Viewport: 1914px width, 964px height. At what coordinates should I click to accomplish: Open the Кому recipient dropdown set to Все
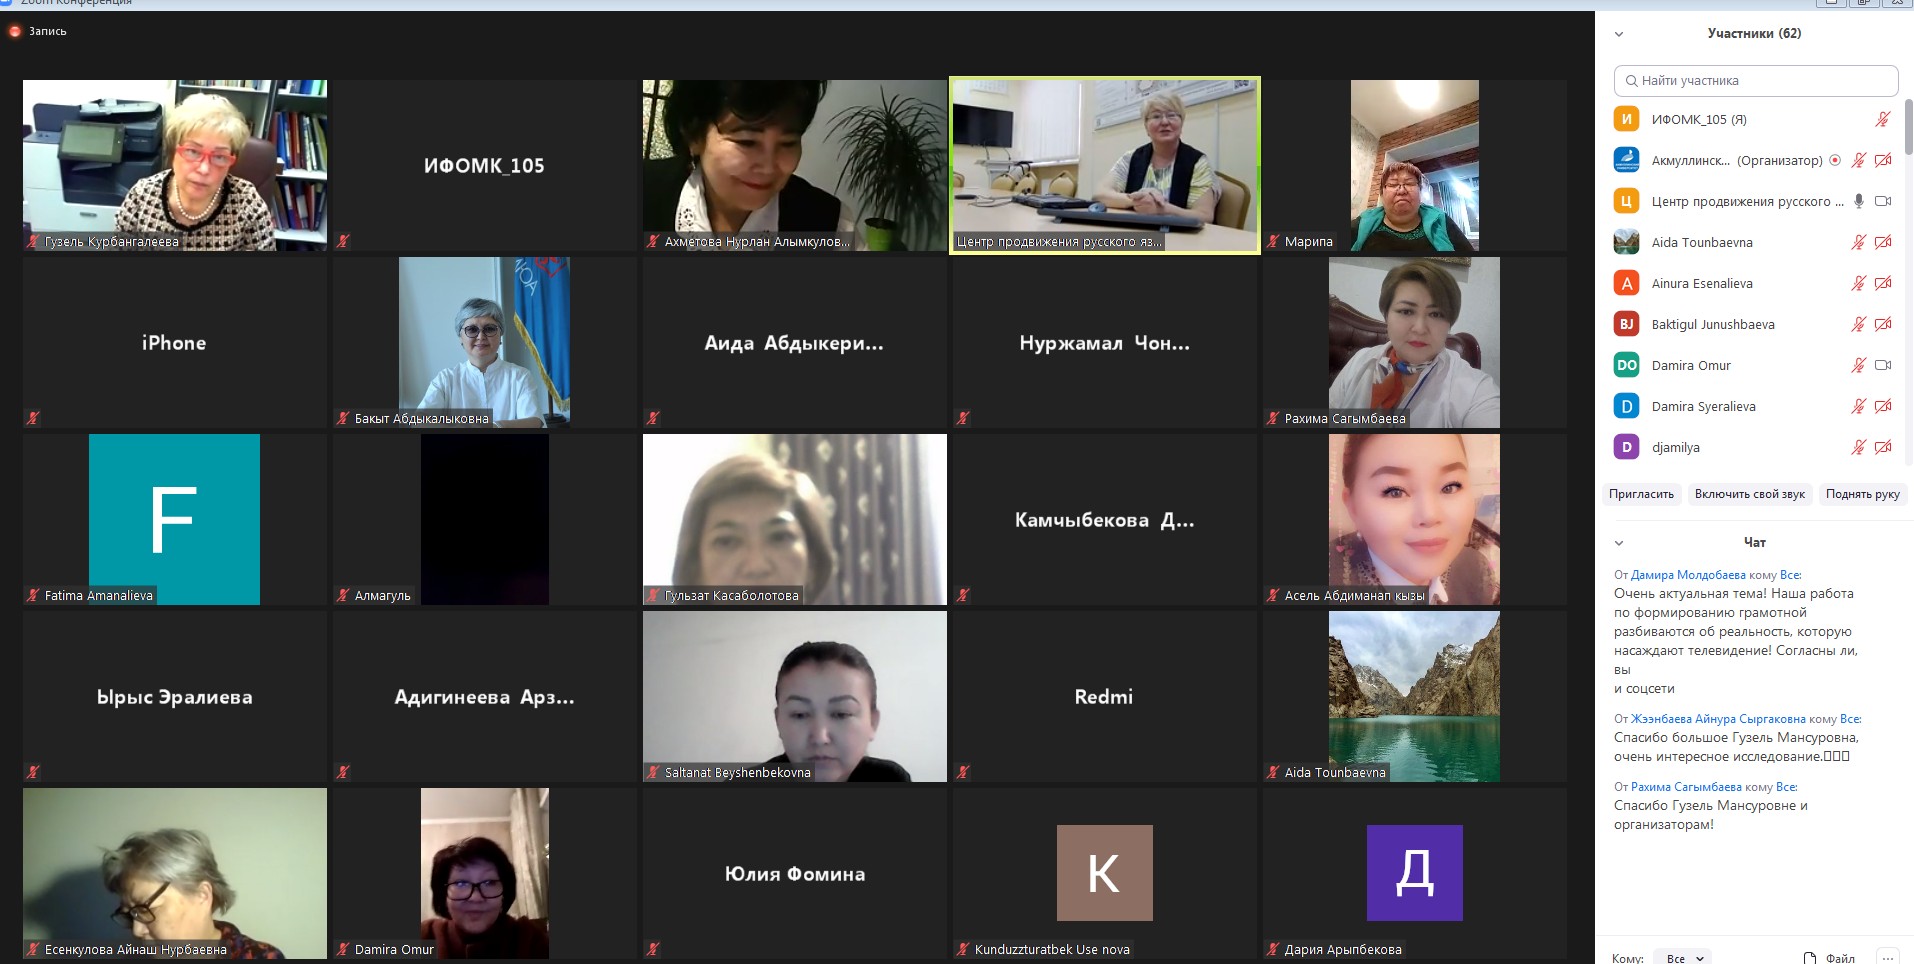[x=1683, y=957]
